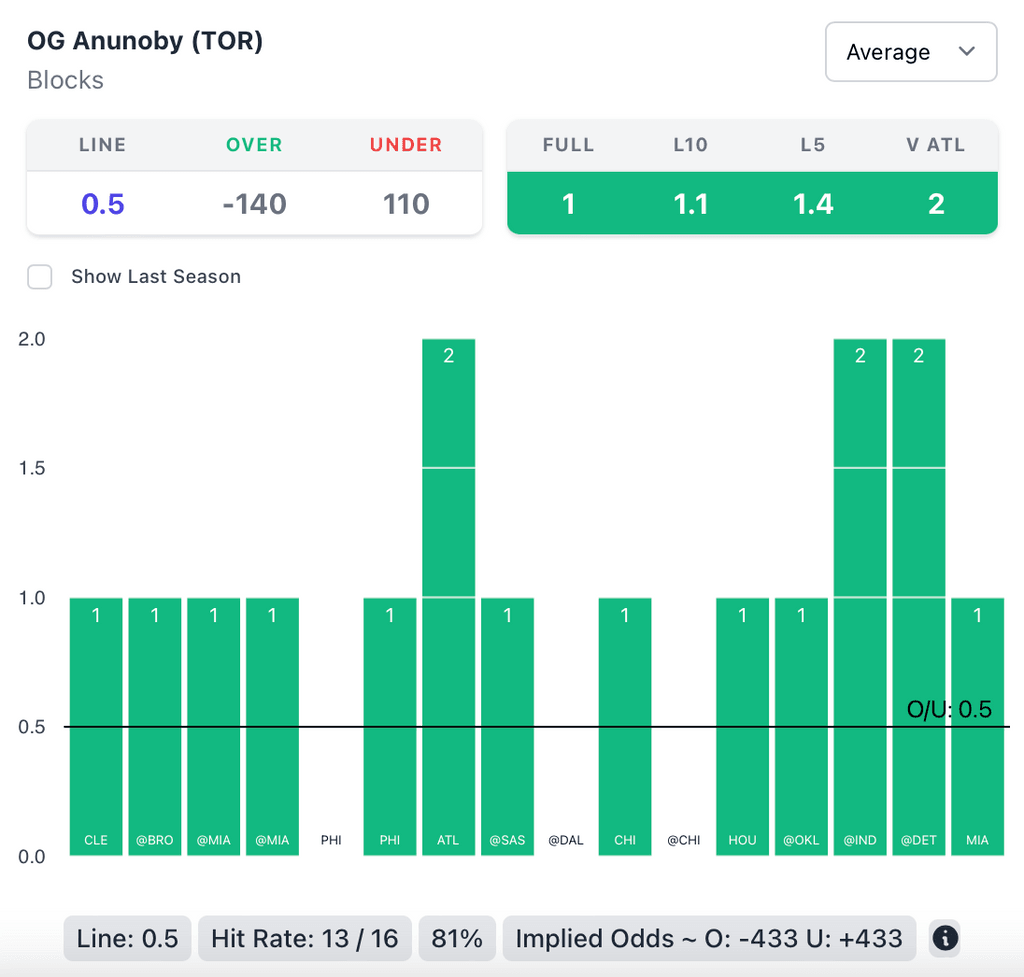The image size is (1024, 977).
Task: Select the L5 stat column header
Action: click(x=813, y=144)
